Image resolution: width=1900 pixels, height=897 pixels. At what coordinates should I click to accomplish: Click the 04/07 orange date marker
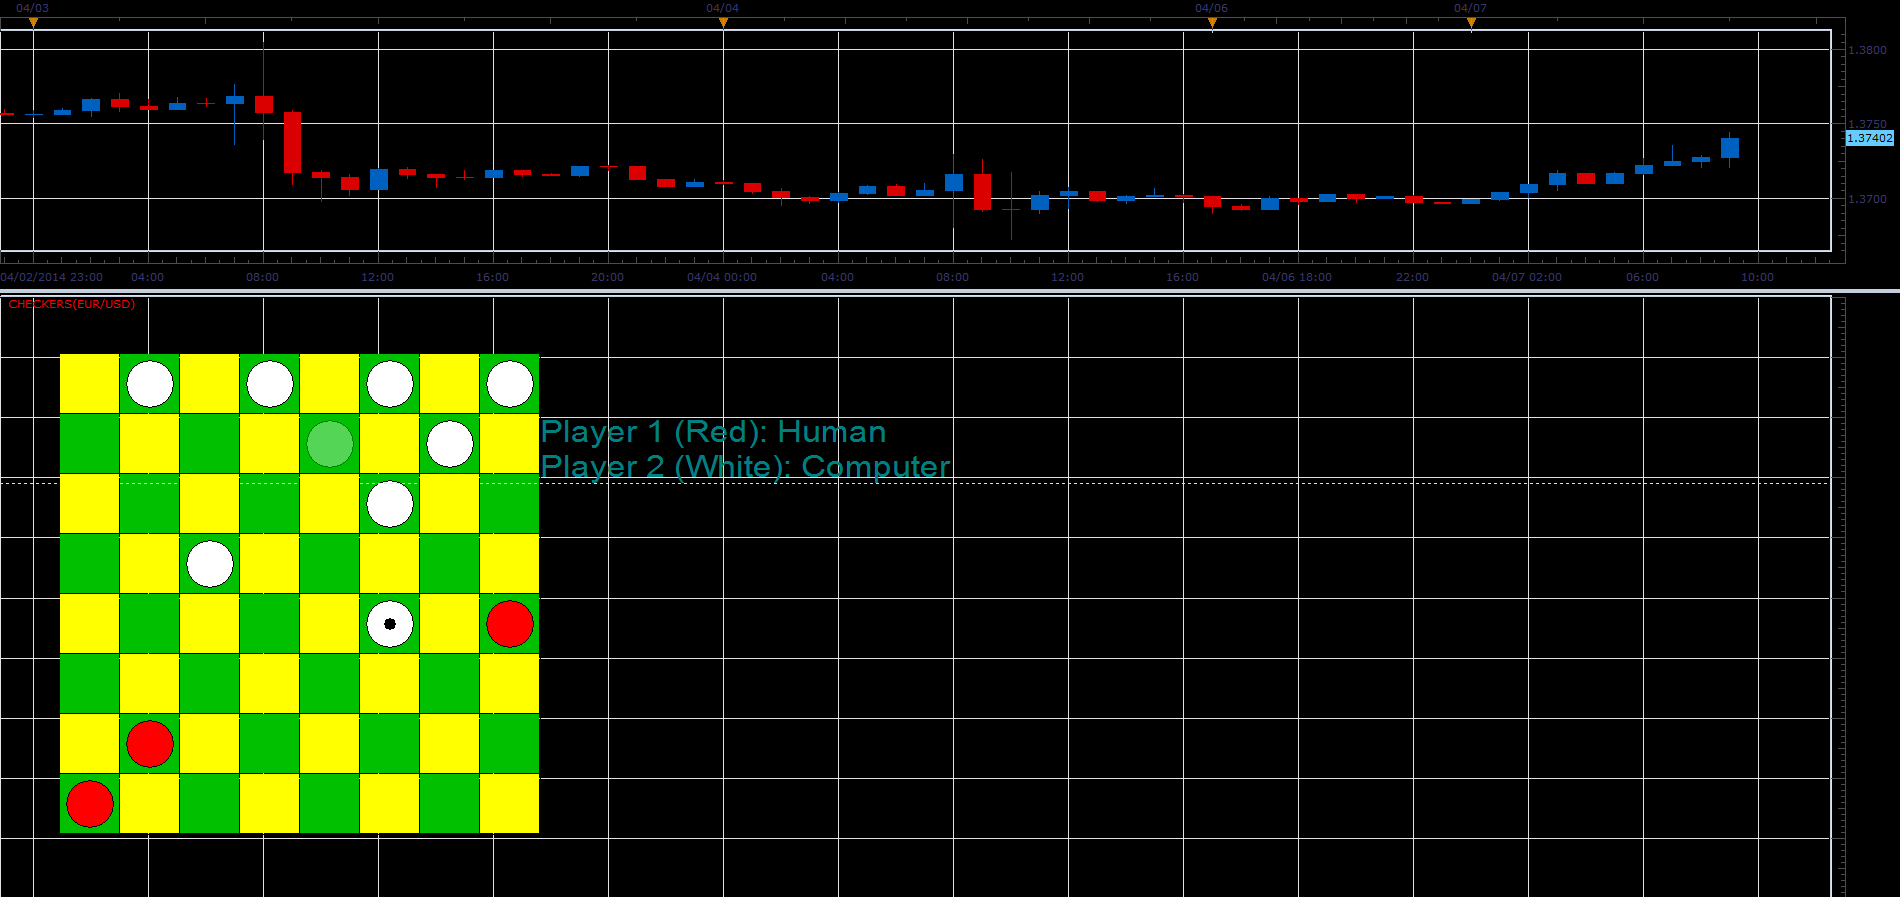point(1471,22)
